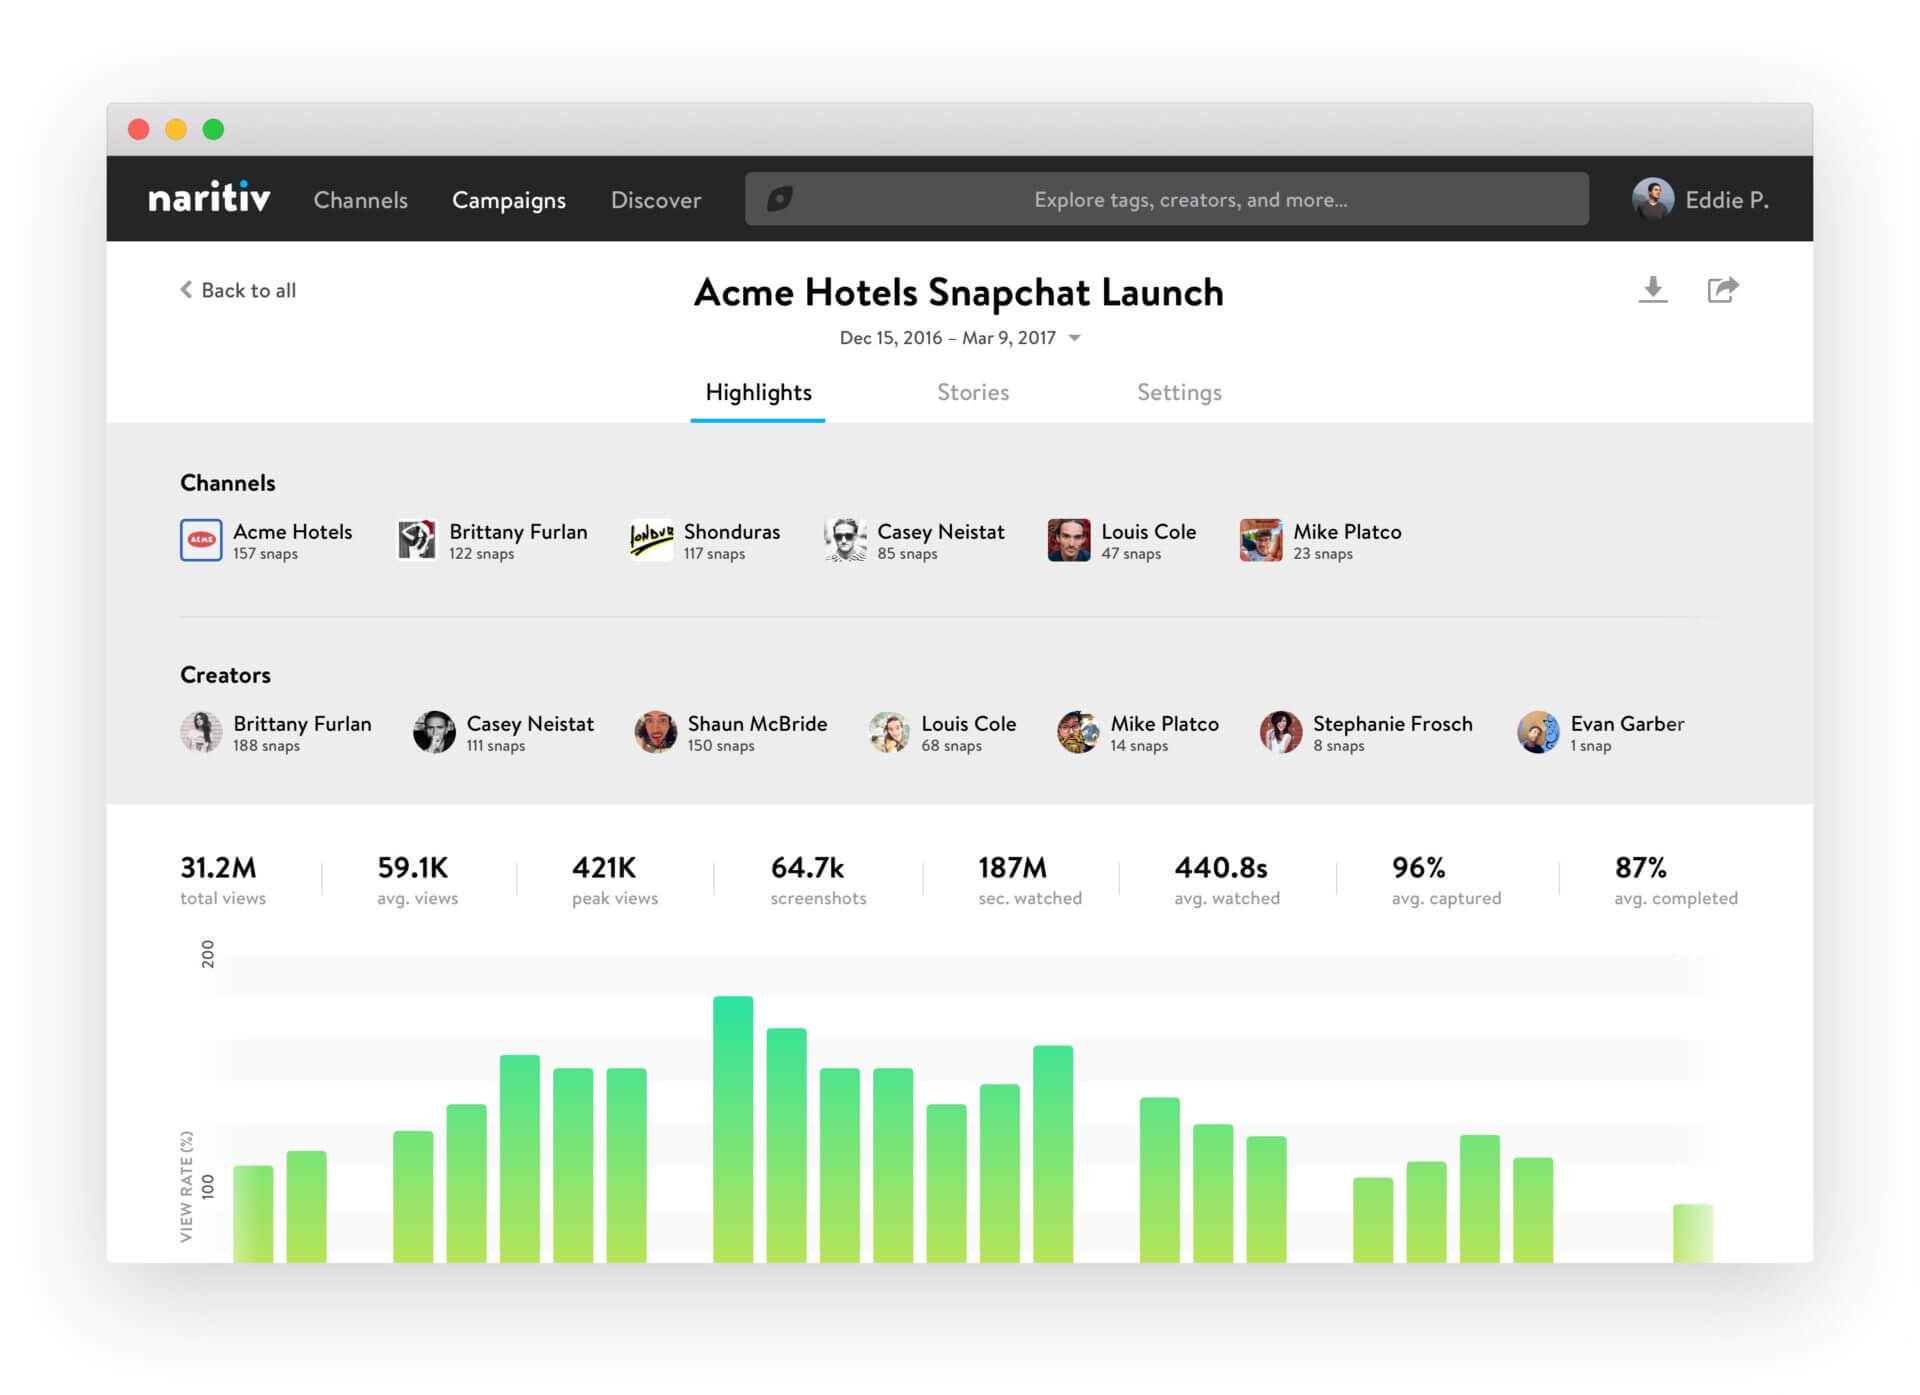Viewport: 1920px width, 1395px height.
Task: Switch to the Settings tab
Action: click(1179, 393)
